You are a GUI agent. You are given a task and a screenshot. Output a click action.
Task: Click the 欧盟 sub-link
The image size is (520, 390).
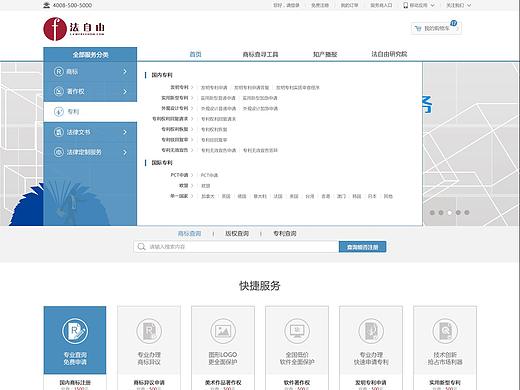click(x=206, y=186)
